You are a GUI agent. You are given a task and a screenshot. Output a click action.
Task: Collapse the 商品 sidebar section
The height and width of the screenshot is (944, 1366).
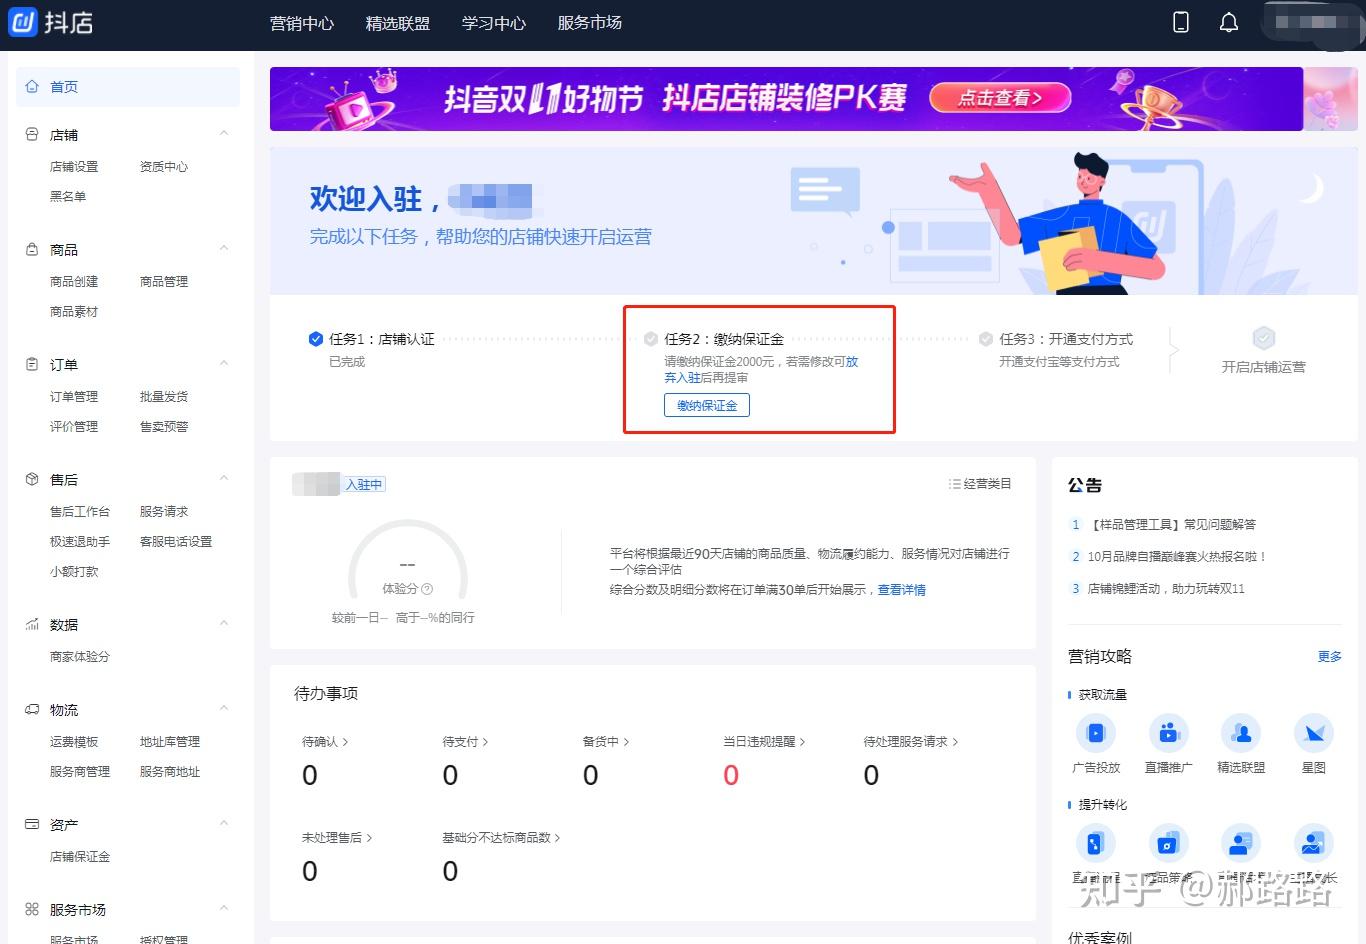coord(224,248)
